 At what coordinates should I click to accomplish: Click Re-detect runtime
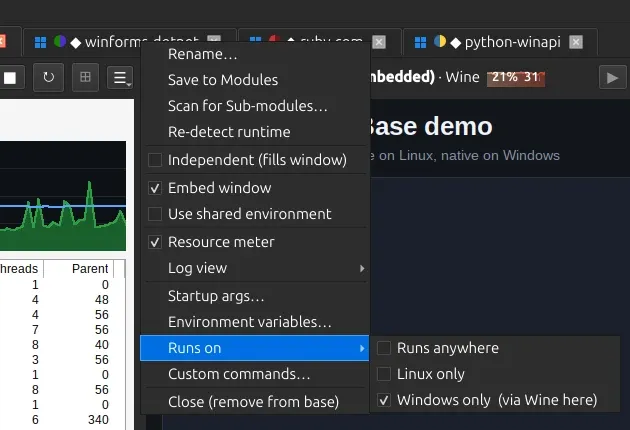coord(255,132)
